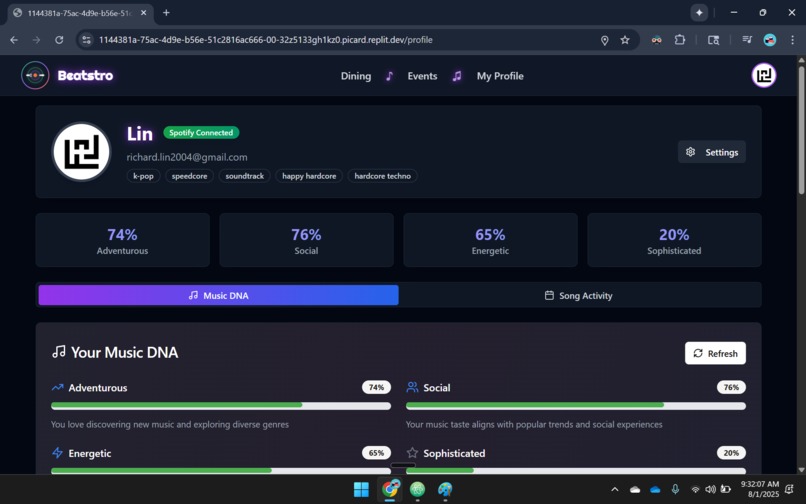This screenshot has height=504, width=806.
Task: Click the k-pop genre tag
Action: coord(143,176)
